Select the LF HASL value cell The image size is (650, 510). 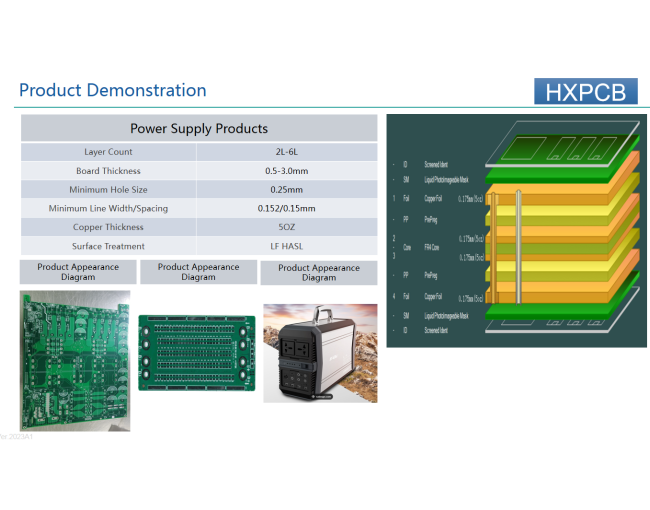[286, 246]
